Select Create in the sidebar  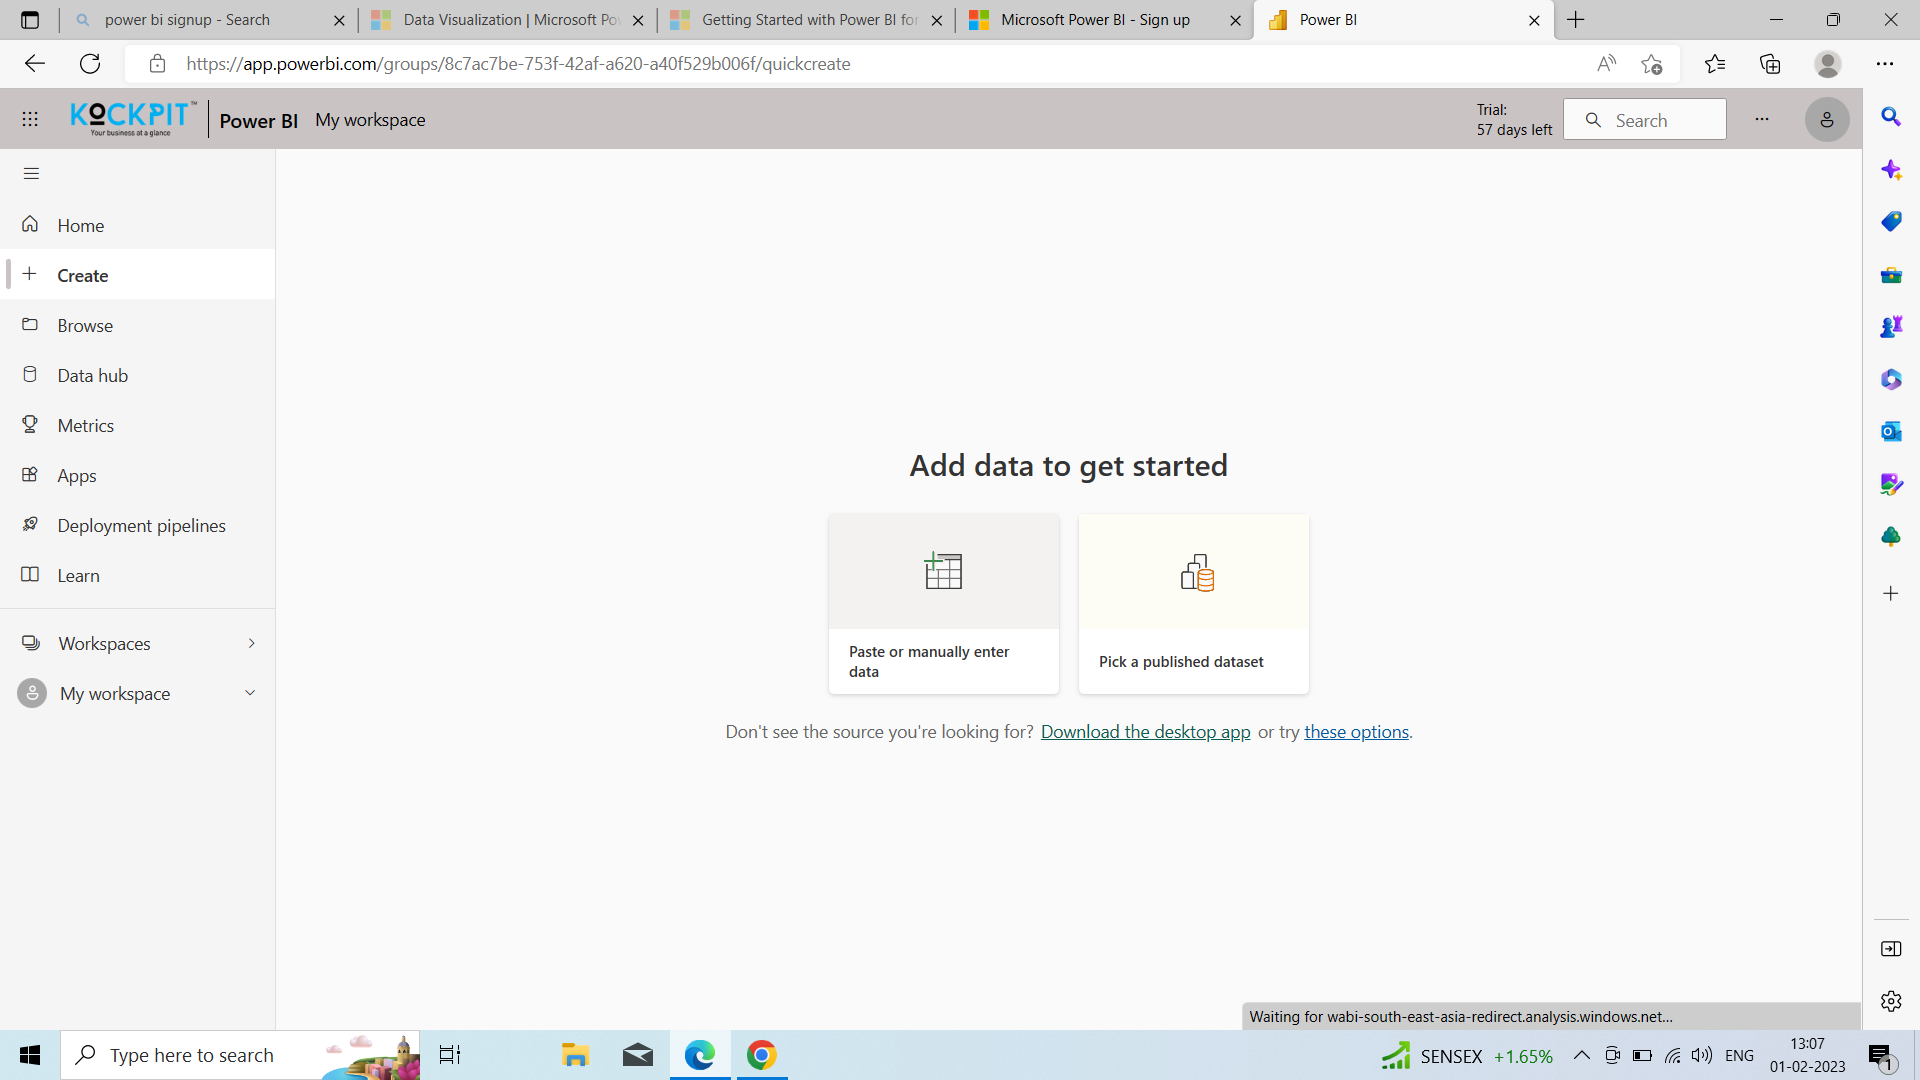(138, 275)
